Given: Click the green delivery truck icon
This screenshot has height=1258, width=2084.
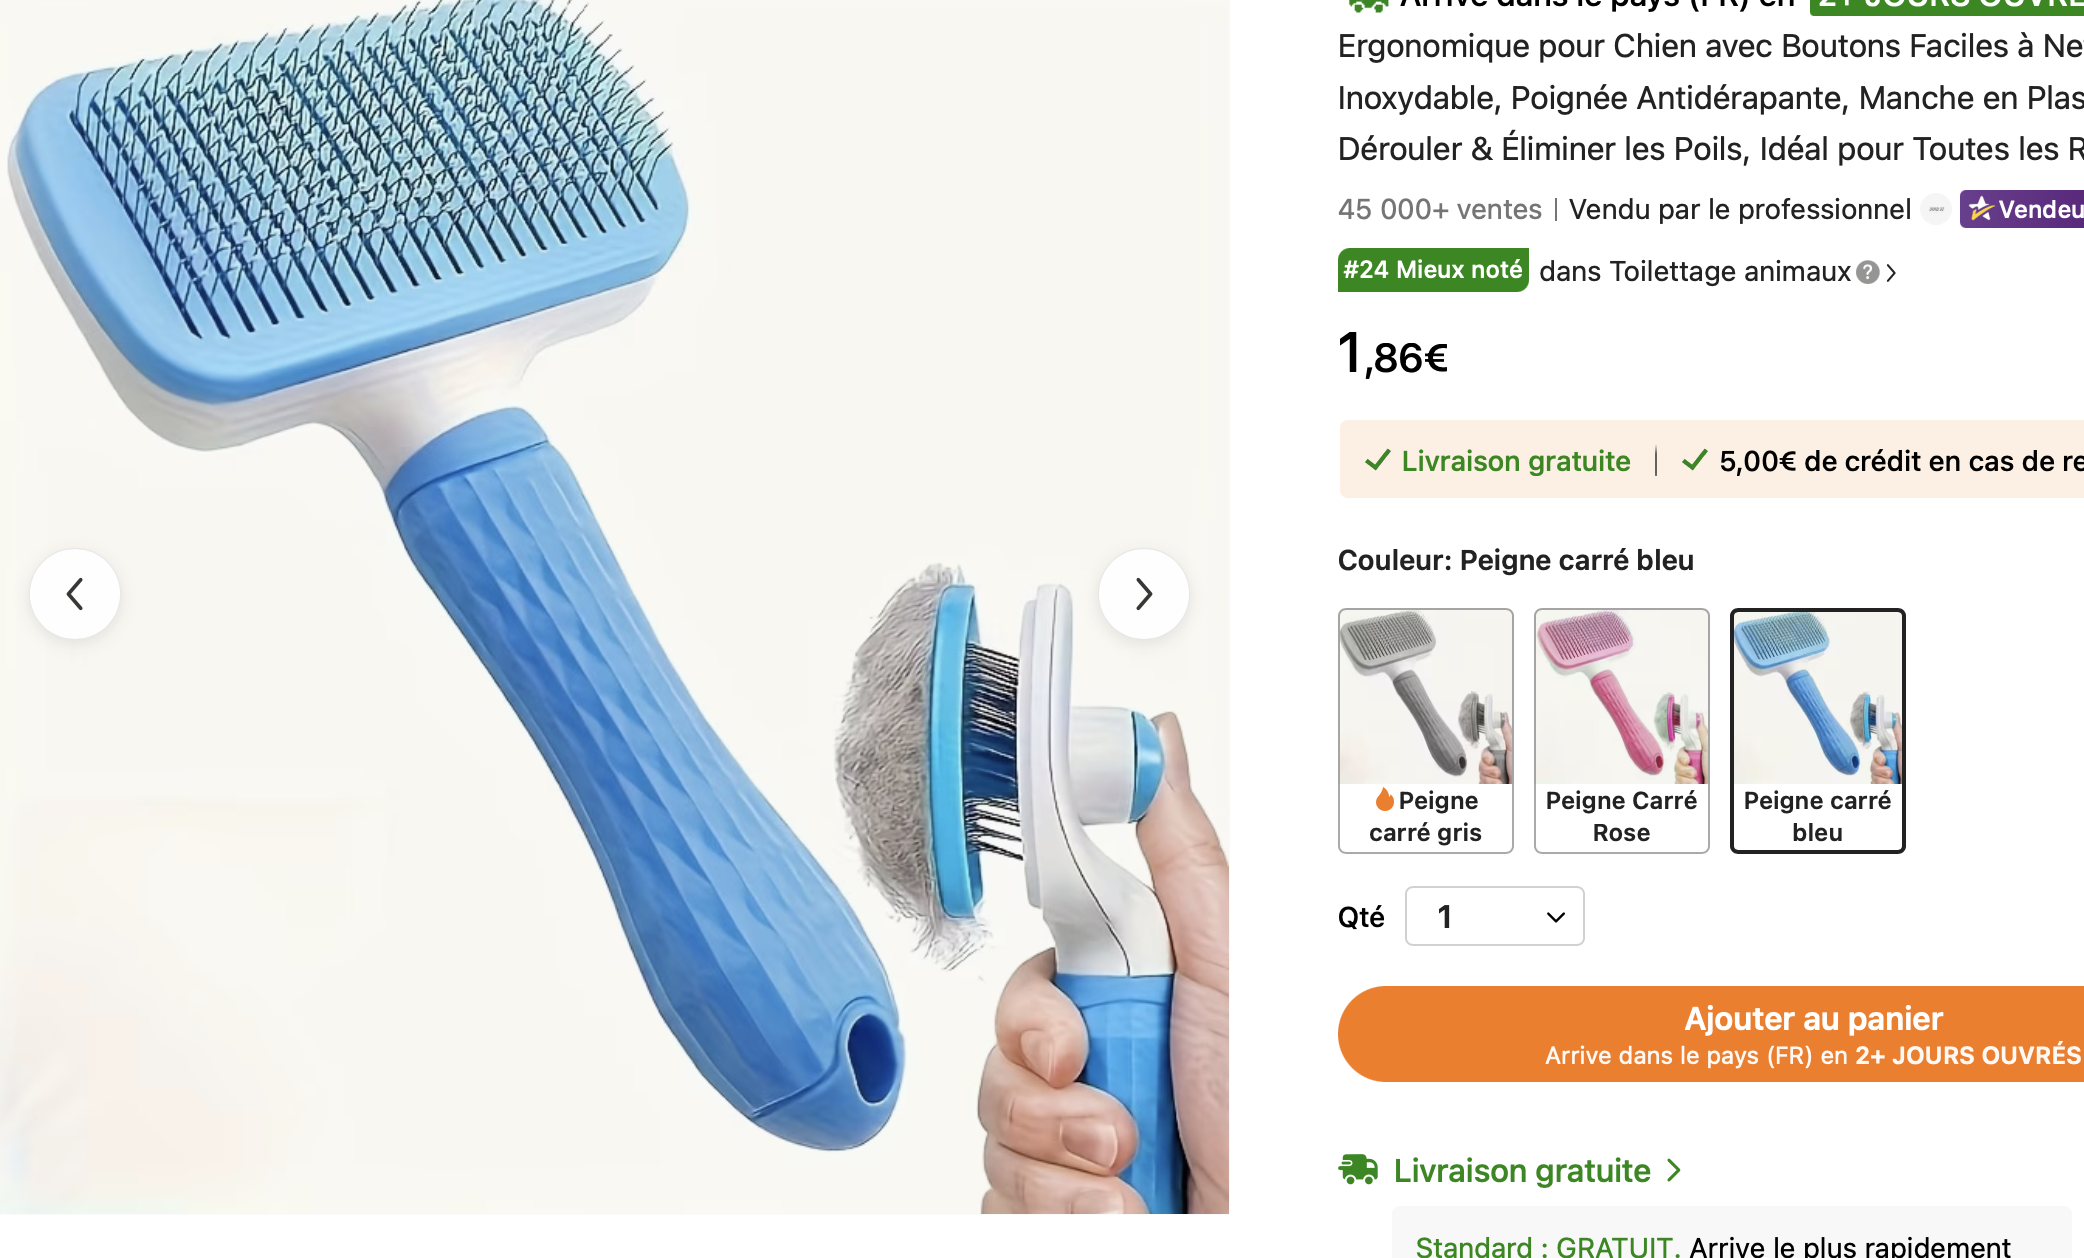Looking at the screenshot, I should coord(1359,1169).
